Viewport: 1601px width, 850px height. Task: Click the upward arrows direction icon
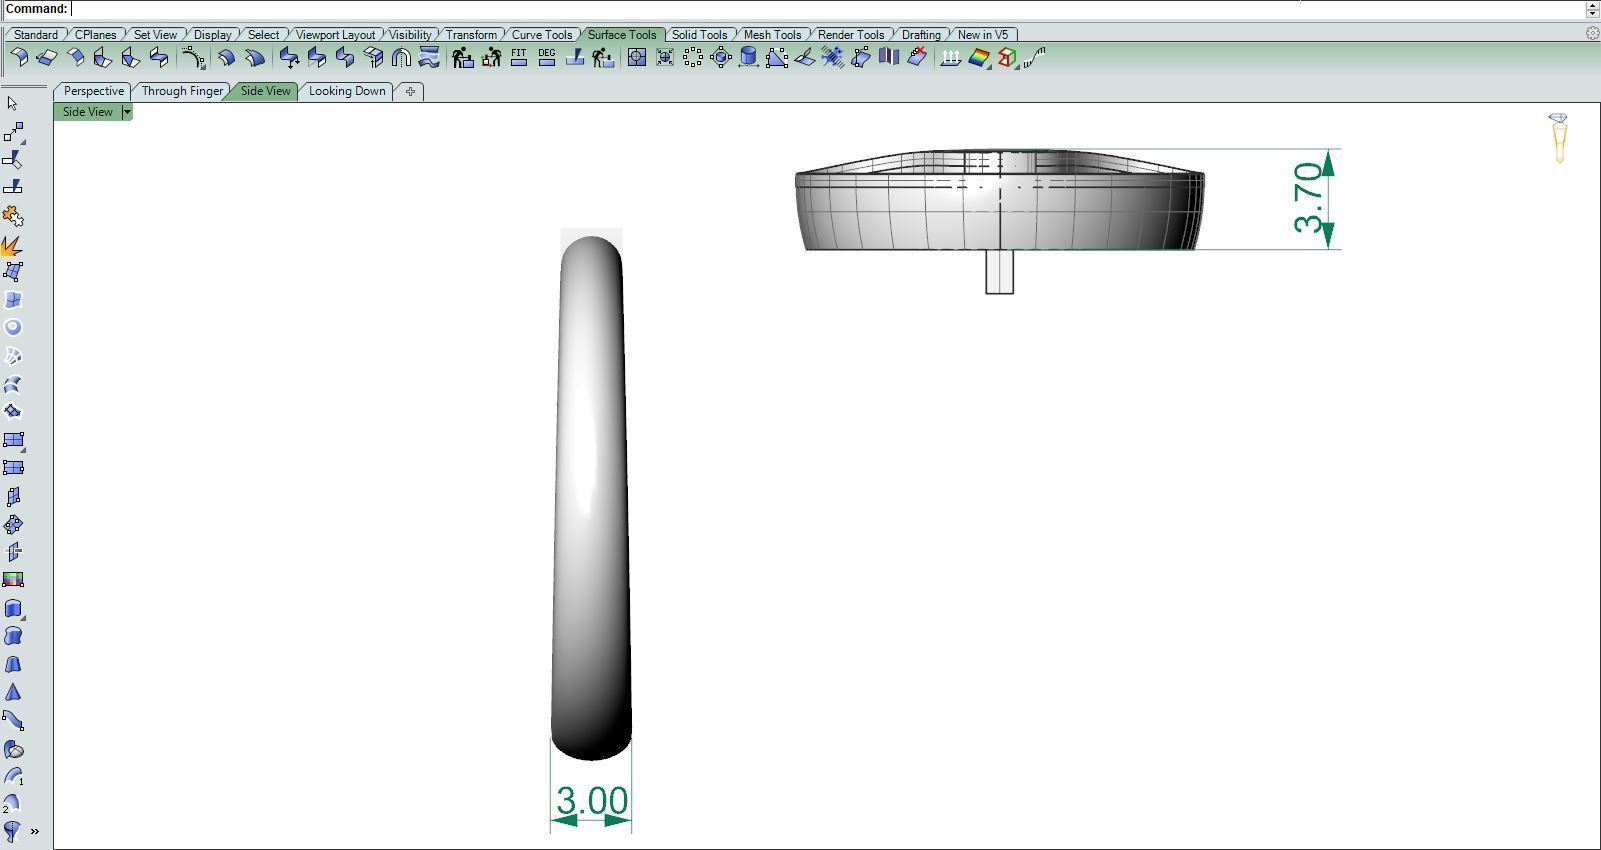[951, 58]
